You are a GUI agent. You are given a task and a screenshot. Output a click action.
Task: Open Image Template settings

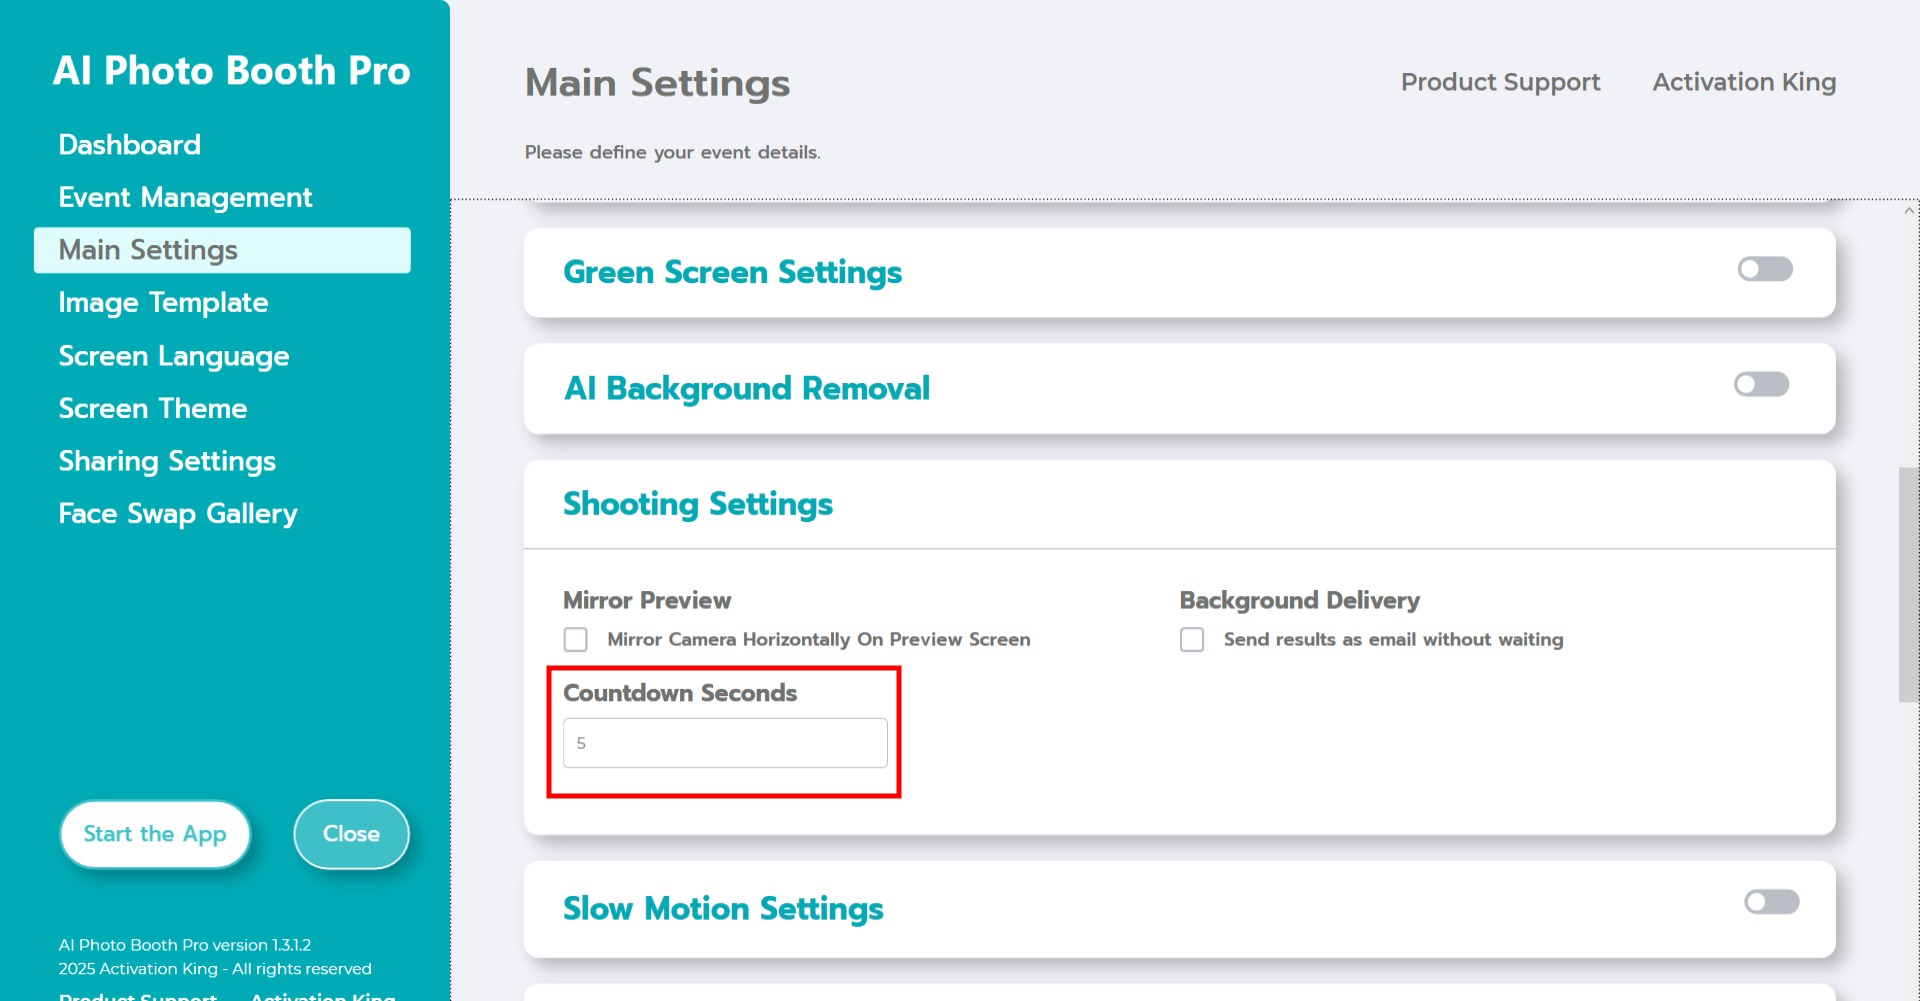point(163,303)
